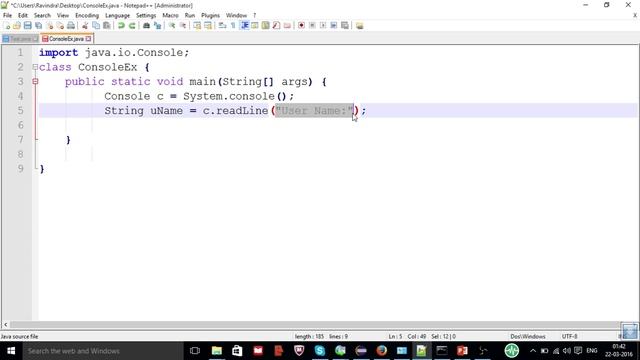Start macro recording with the red Record icon
The image size is (640, 360).
pos(301,26)
